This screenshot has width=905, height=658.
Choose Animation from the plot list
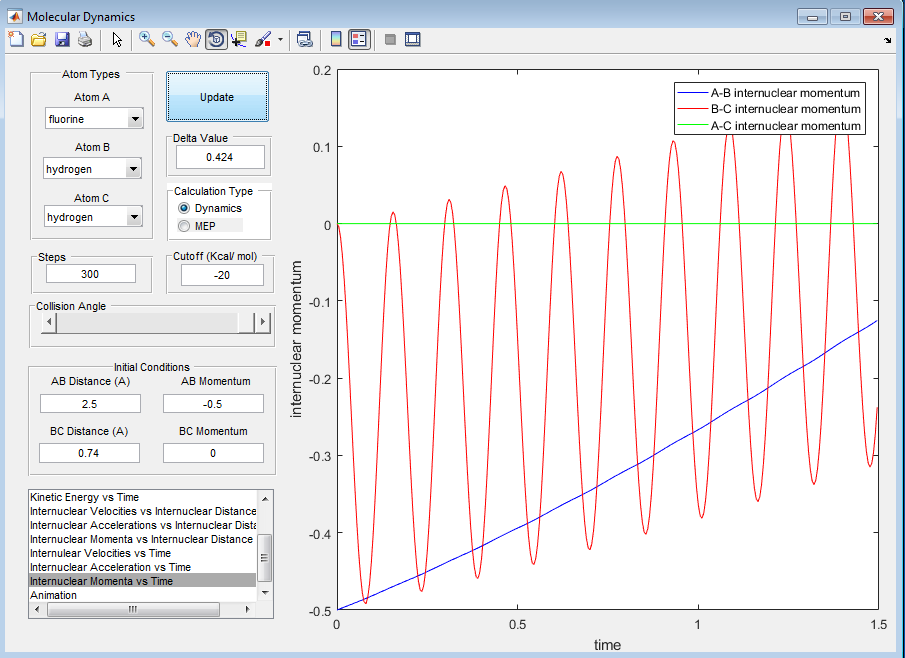[x=54, y=595]
